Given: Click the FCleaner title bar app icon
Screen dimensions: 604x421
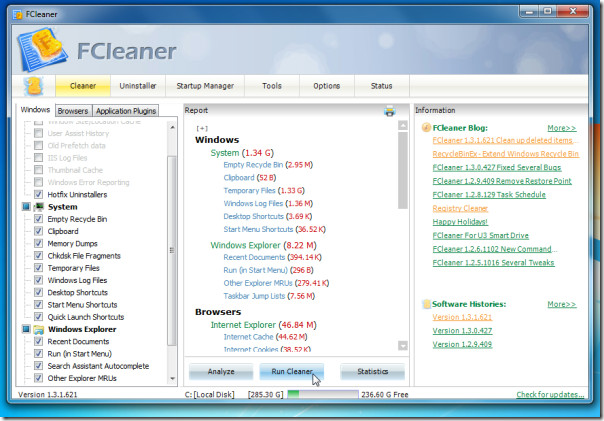Looking at the screenshot, I should pyautogui.click(x=17, y=15).
